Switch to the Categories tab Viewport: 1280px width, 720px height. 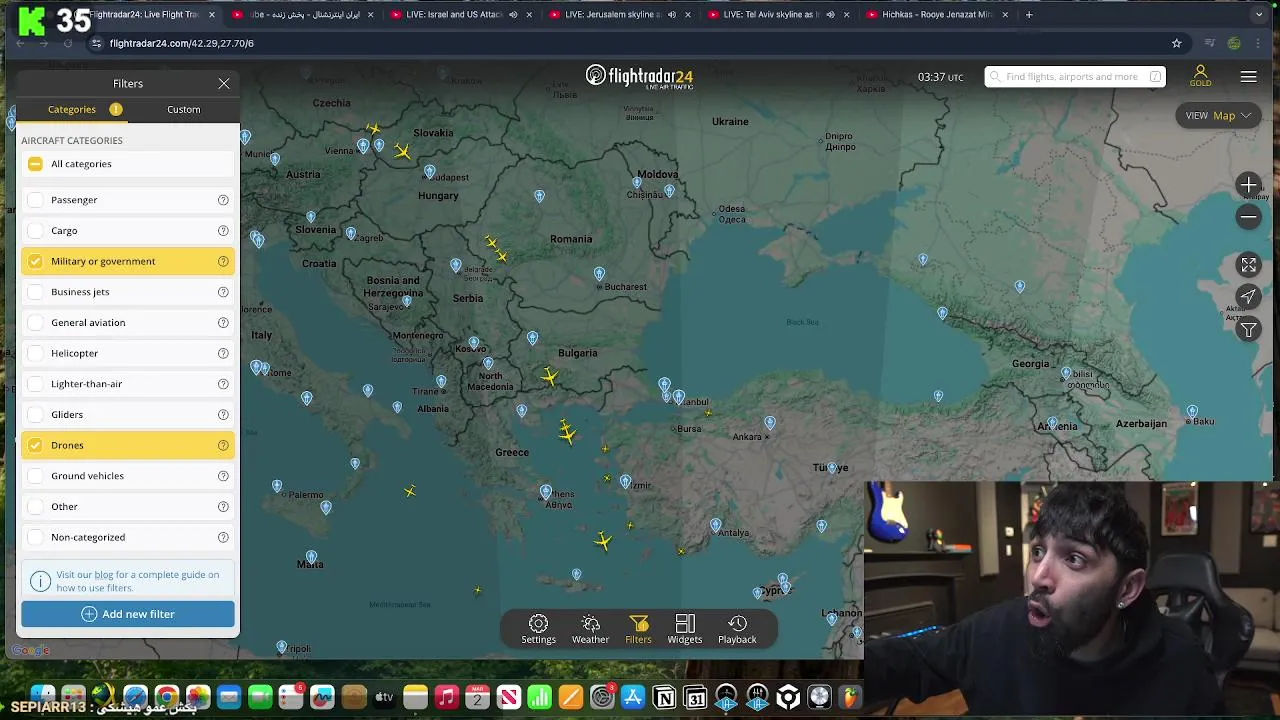[72, 109]
